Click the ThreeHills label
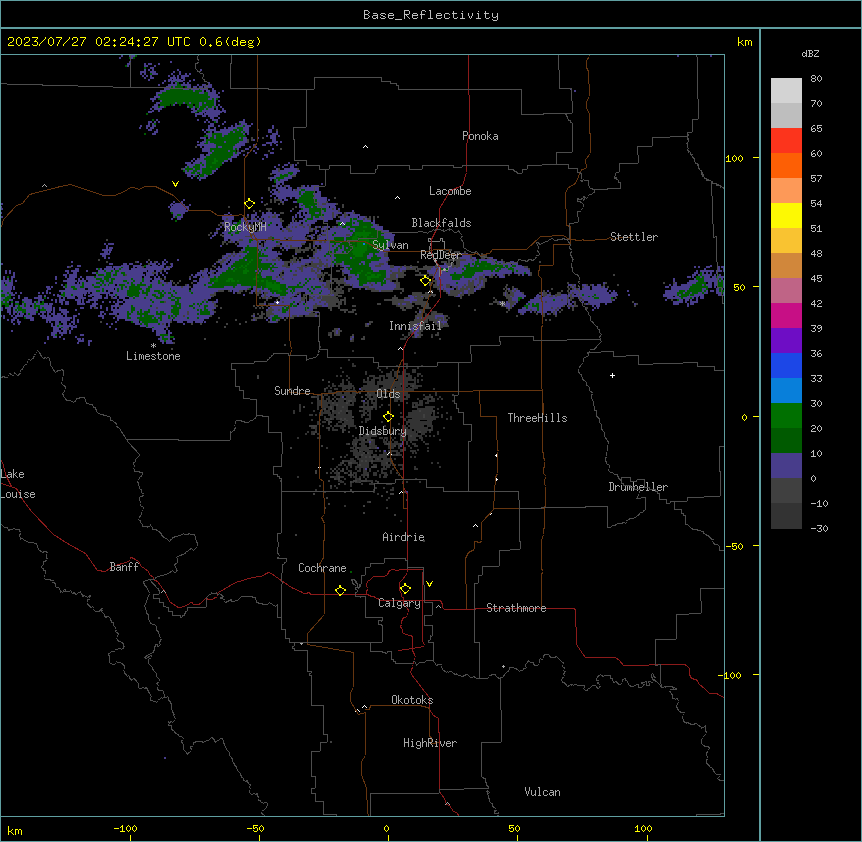Screen dimensions: 862x842 pos(537,418)
